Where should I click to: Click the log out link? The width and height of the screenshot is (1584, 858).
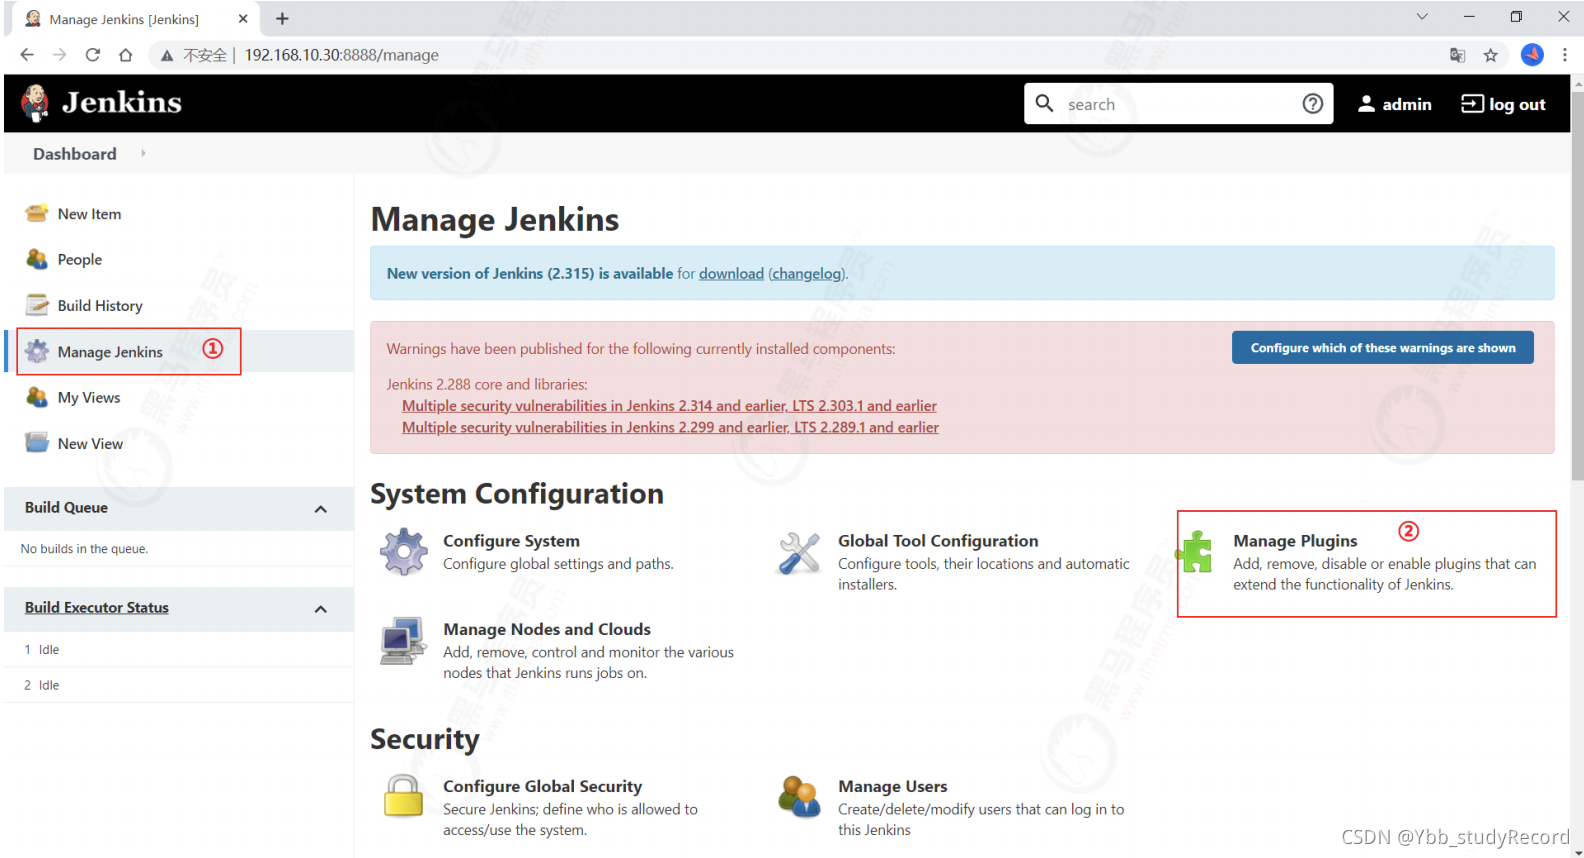(x=1504, y=104)
